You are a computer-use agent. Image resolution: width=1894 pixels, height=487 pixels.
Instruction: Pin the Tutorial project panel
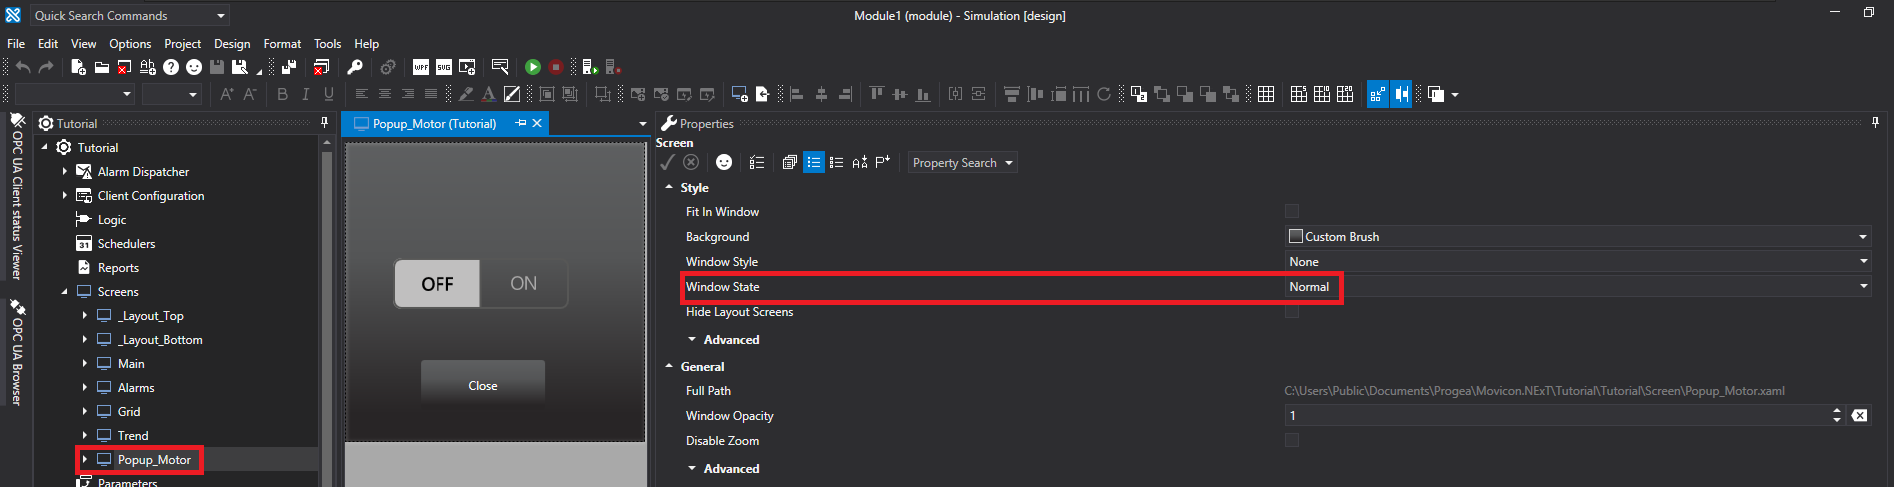tap(324, 122)
